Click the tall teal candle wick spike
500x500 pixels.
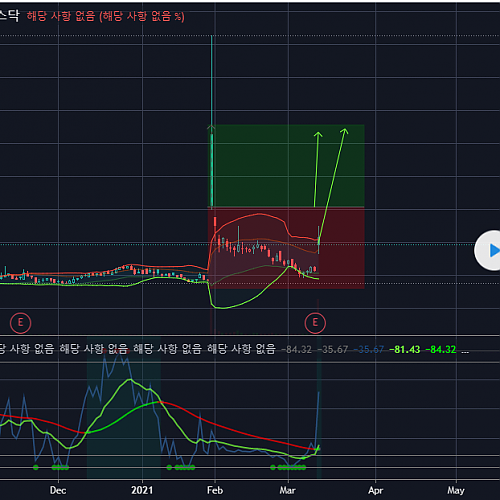(x=211, y=121)
